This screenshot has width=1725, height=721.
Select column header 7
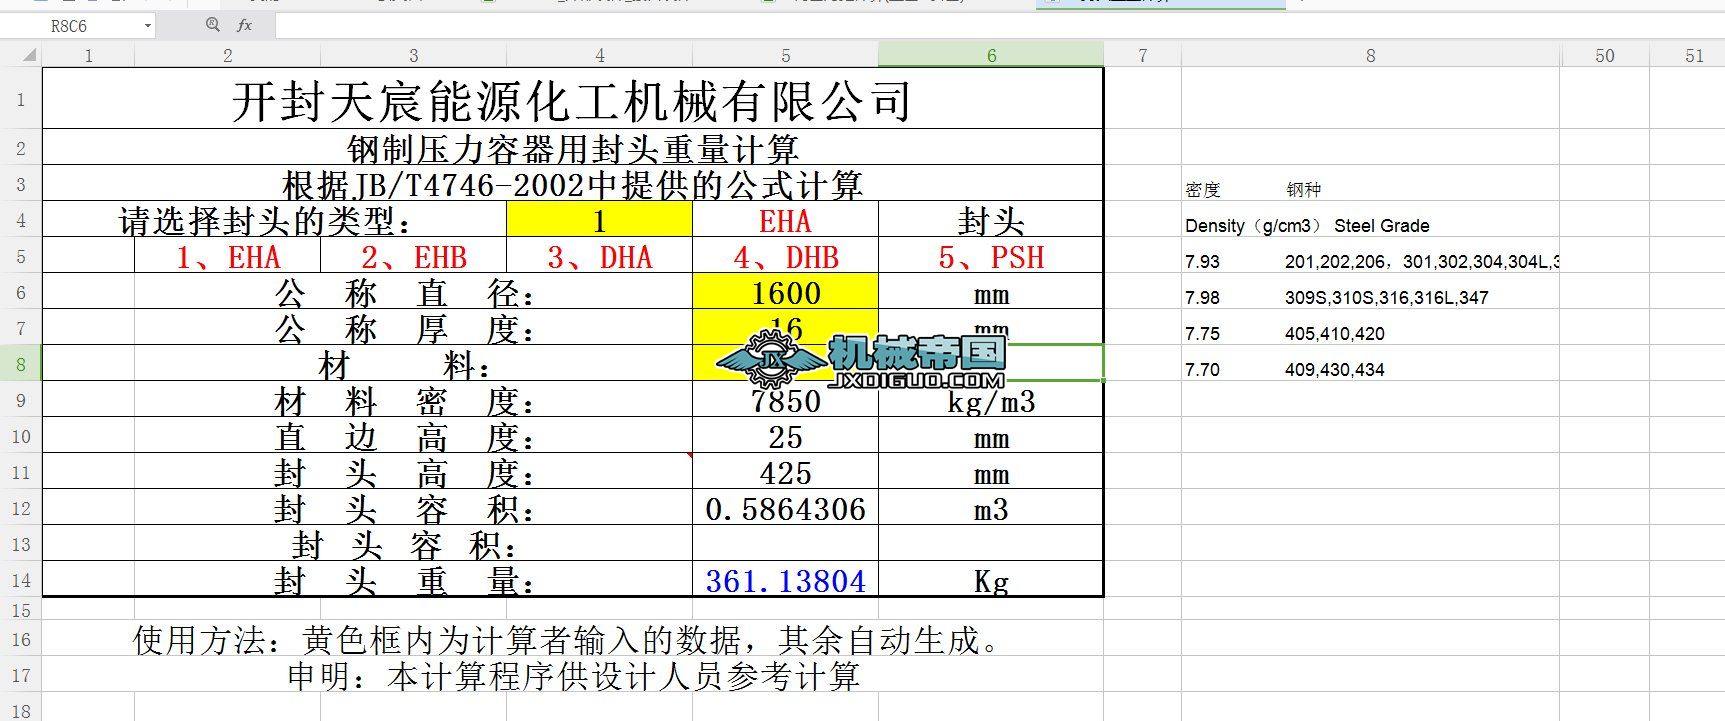pos(1142,56)
